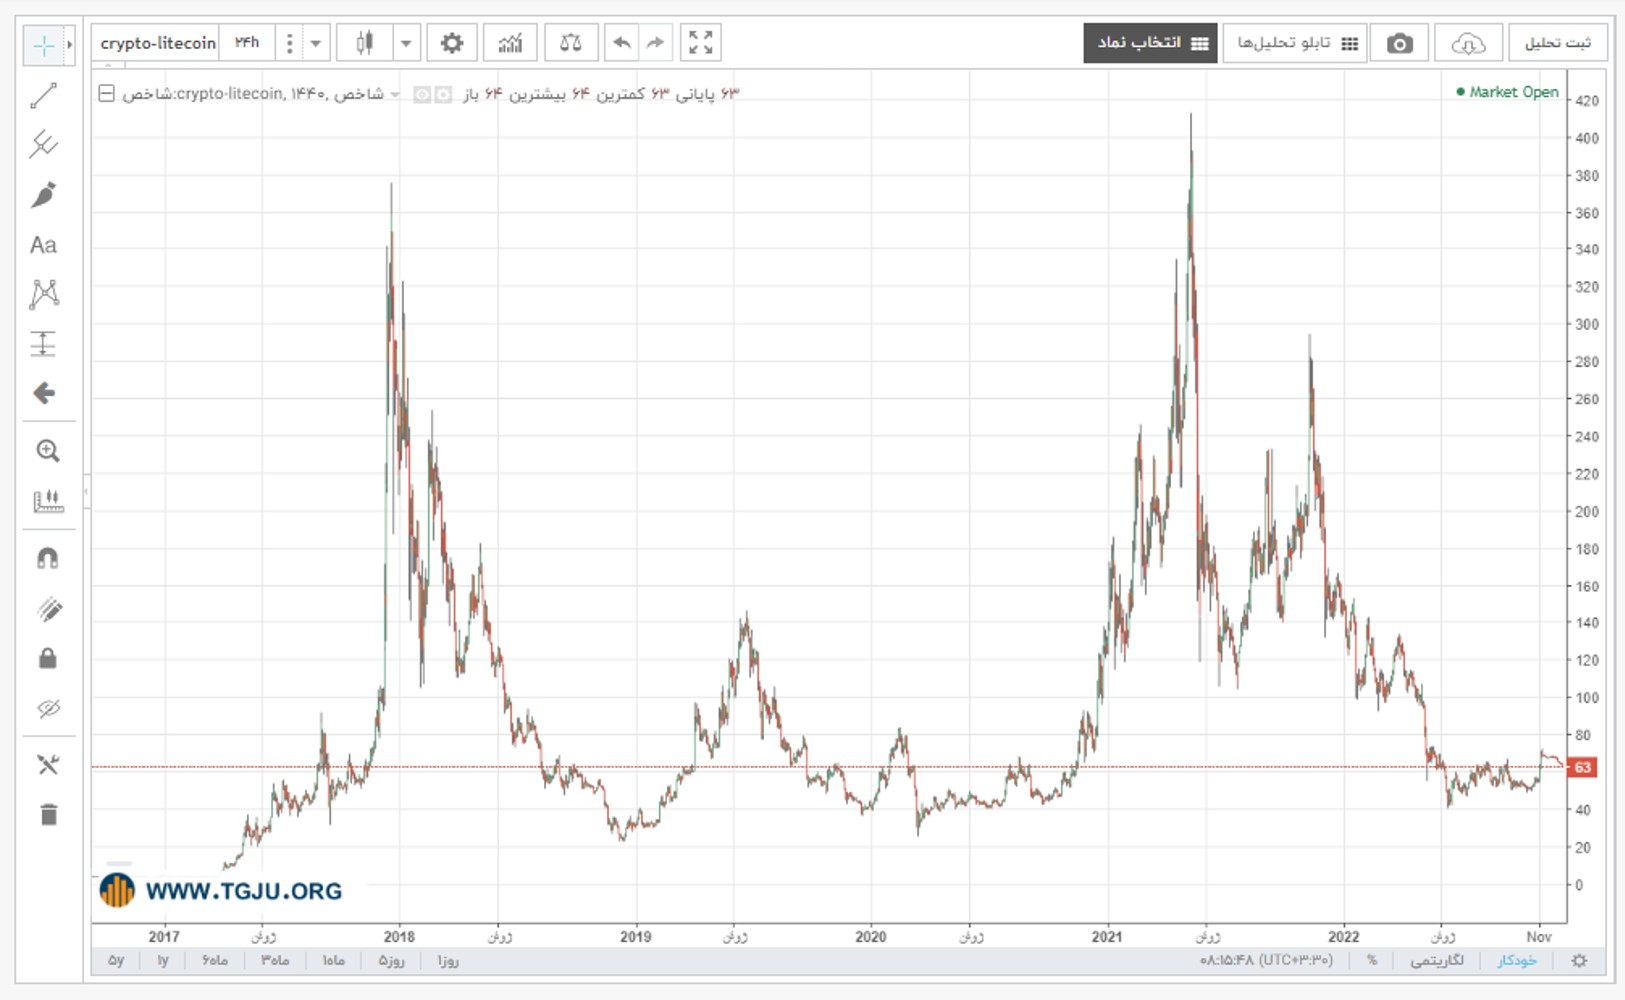Redo the chart action
Screen dimensions: 1625x1000
655,43
